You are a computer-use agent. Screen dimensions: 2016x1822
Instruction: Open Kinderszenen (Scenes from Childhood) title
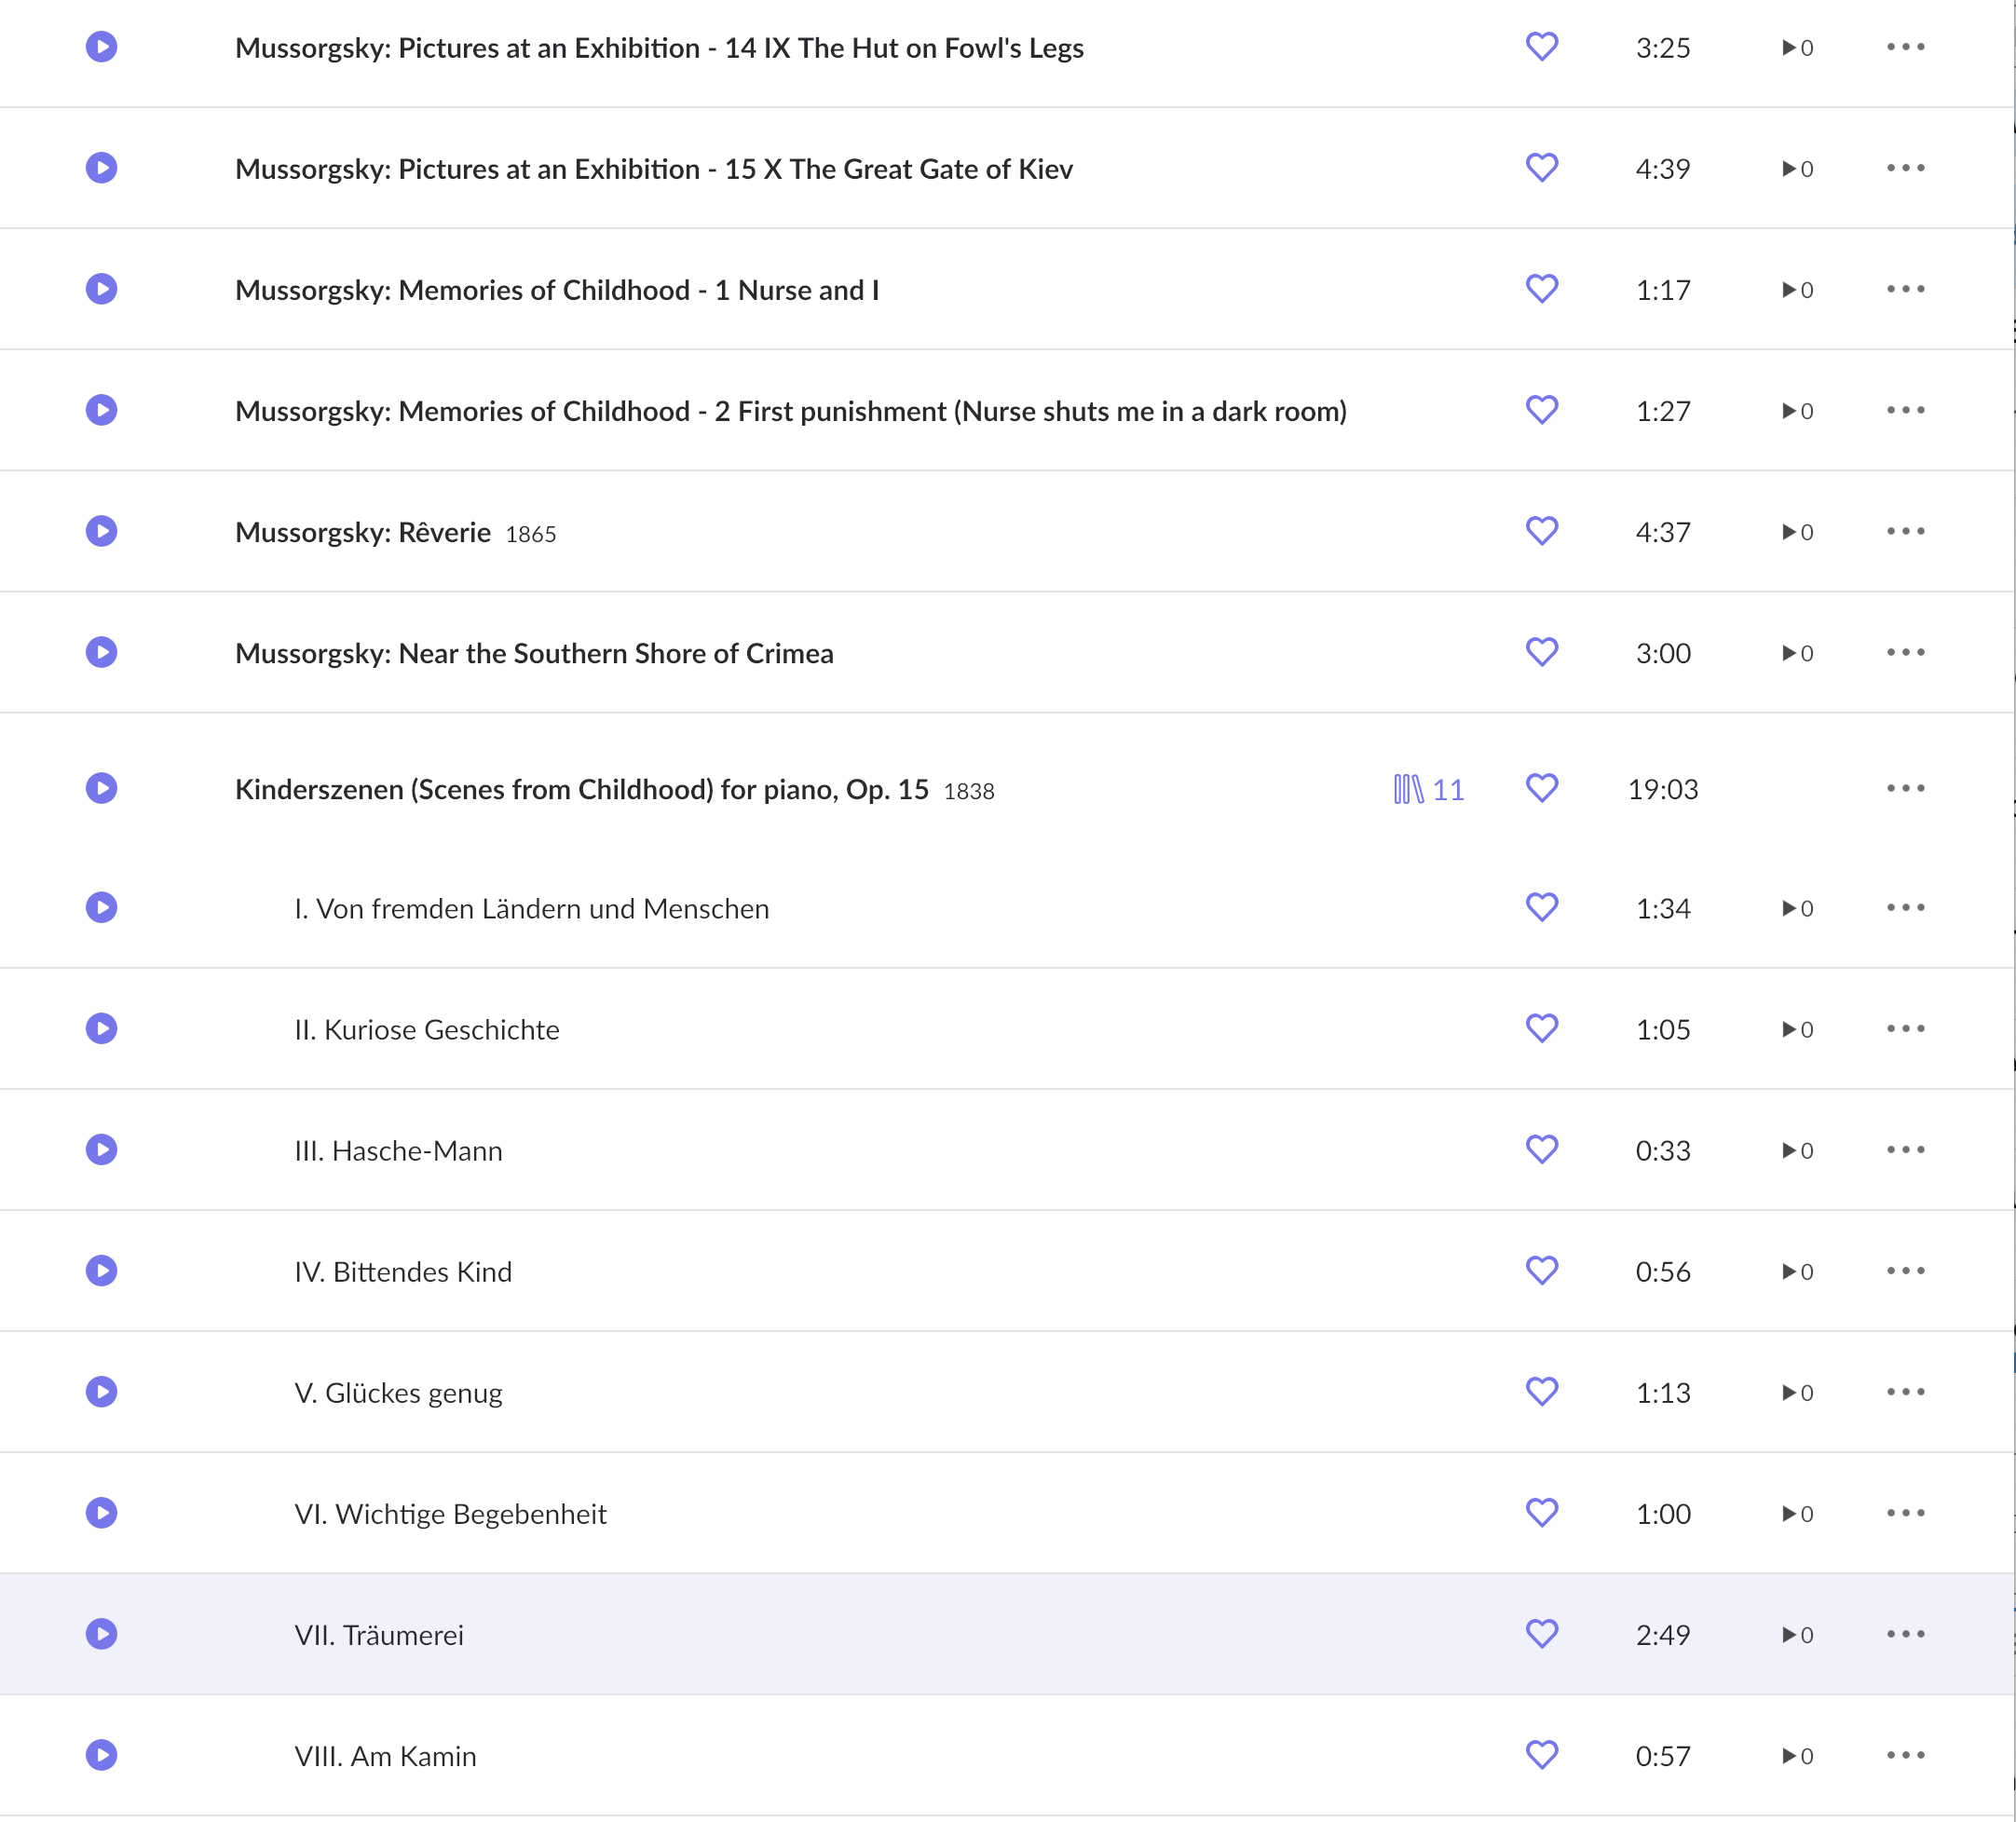(x=581, y=789)
